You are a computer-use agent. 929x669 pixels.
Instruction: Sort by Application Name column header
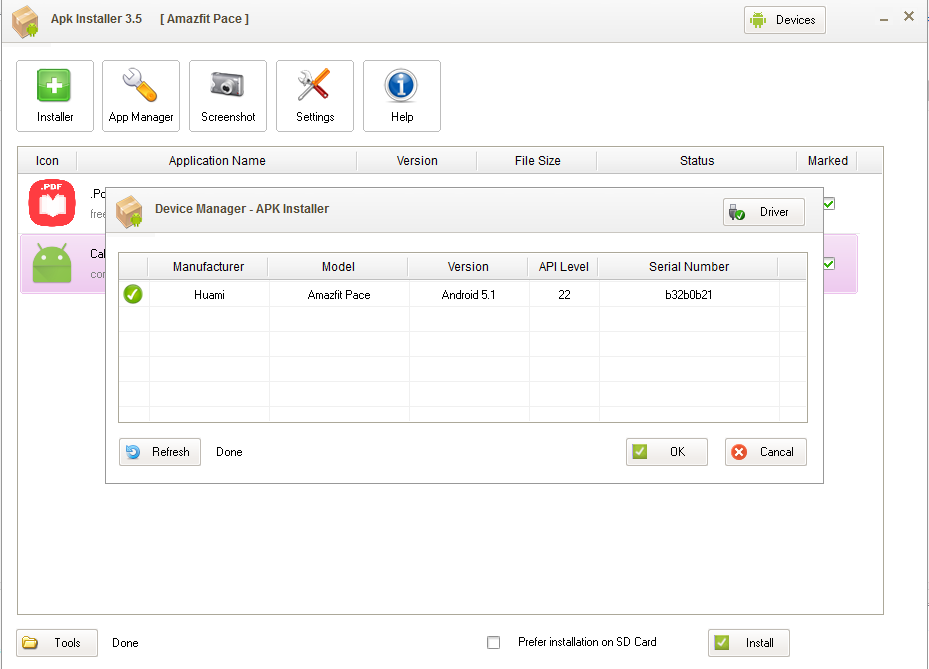[x=217, y=161]
